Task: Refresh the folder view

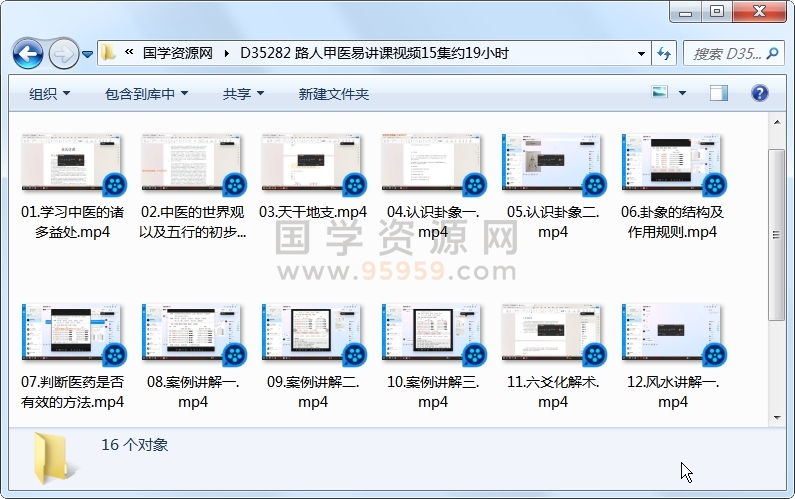Action: point(664,53)
